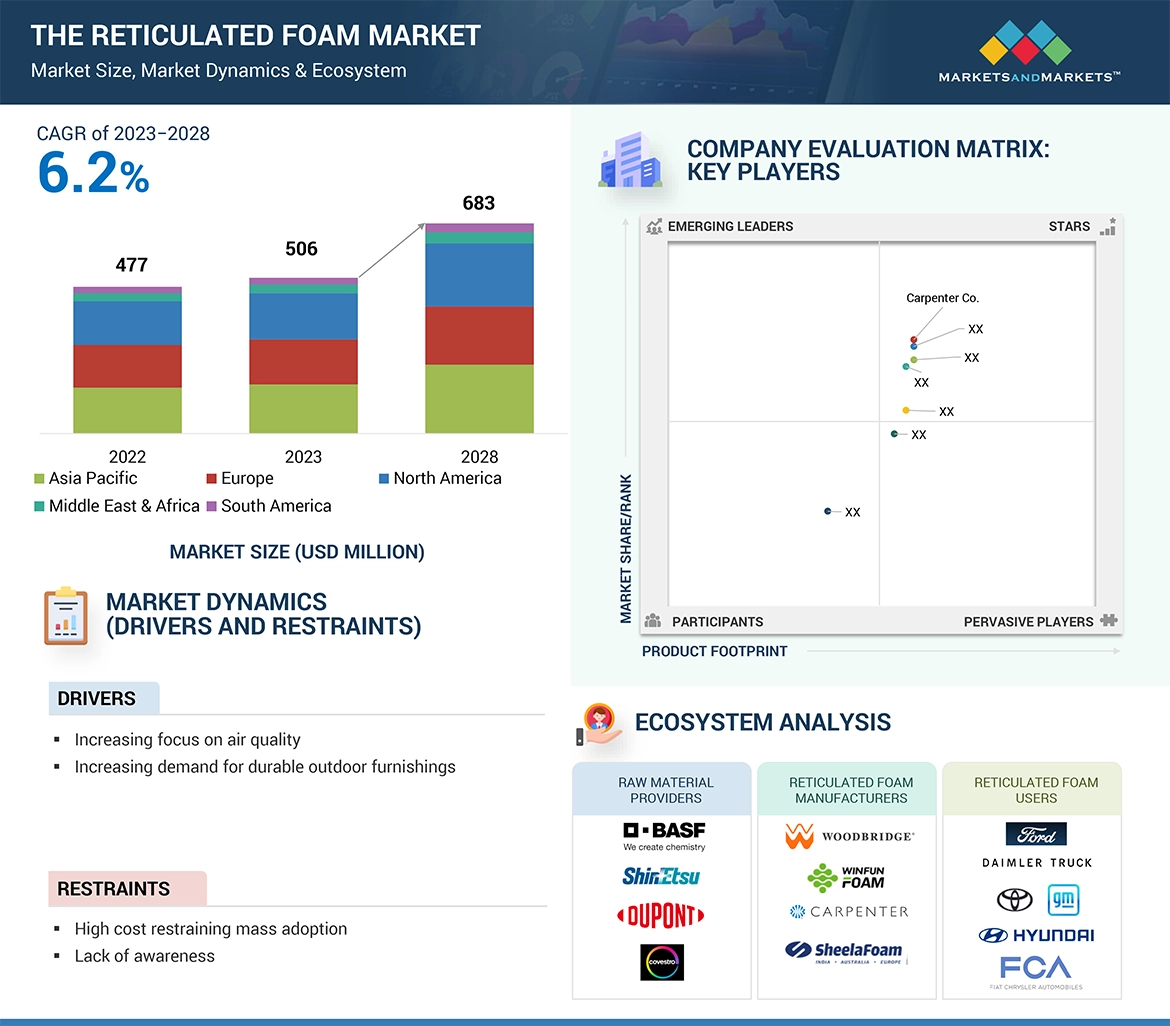Click the 2028 bar in the chart
The image size is (1170, 1026).
(479, 330)
